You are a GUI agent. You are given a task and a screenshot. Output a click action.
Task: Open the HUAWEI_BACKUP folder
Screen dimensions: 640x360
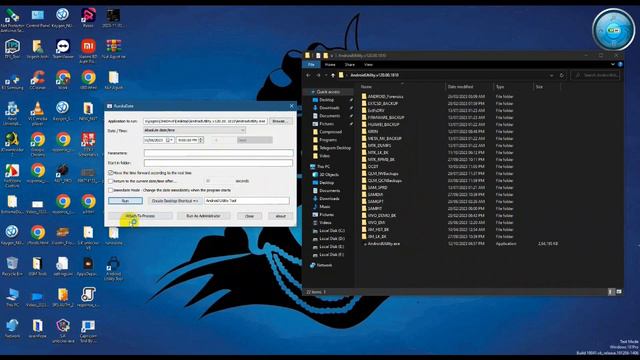383,124
